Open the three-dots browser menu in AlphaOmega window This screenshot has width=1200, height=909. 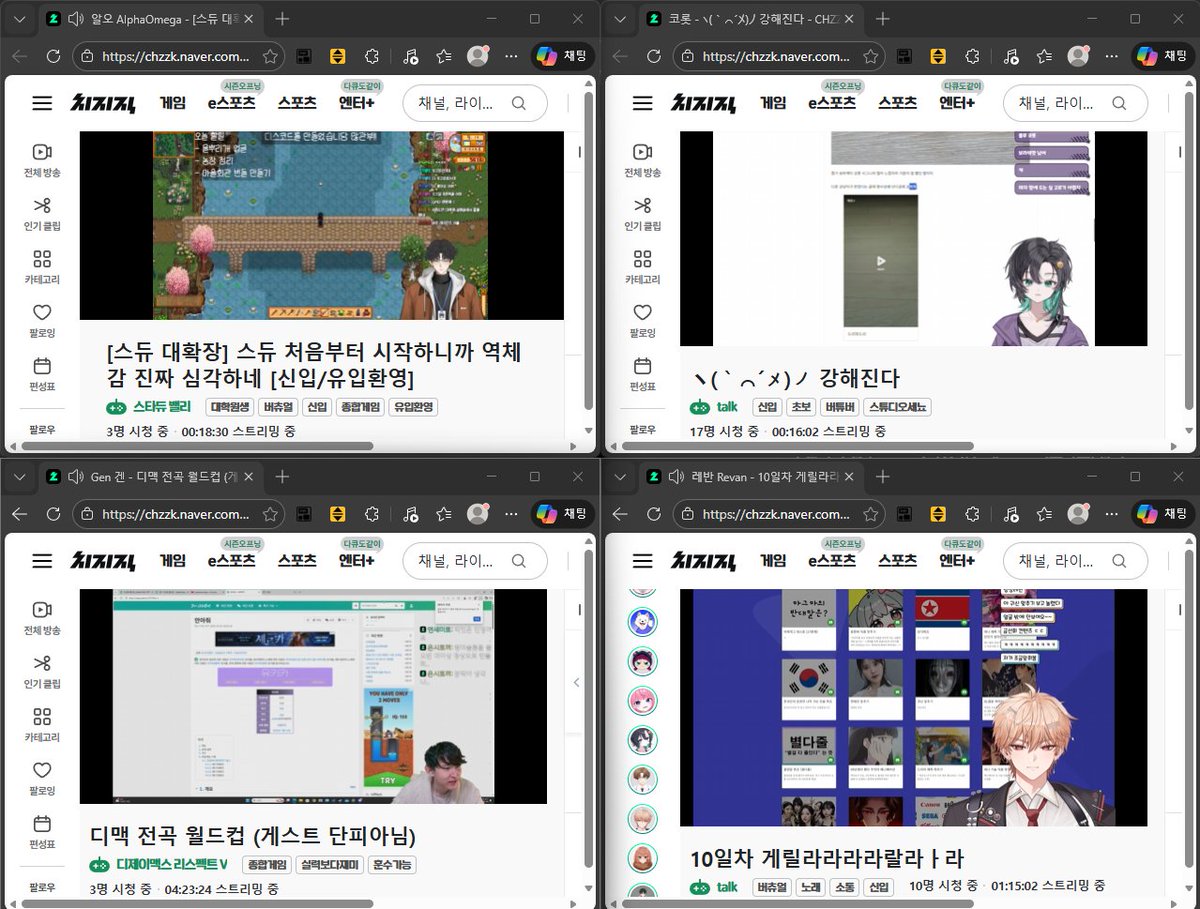(511, 57)
